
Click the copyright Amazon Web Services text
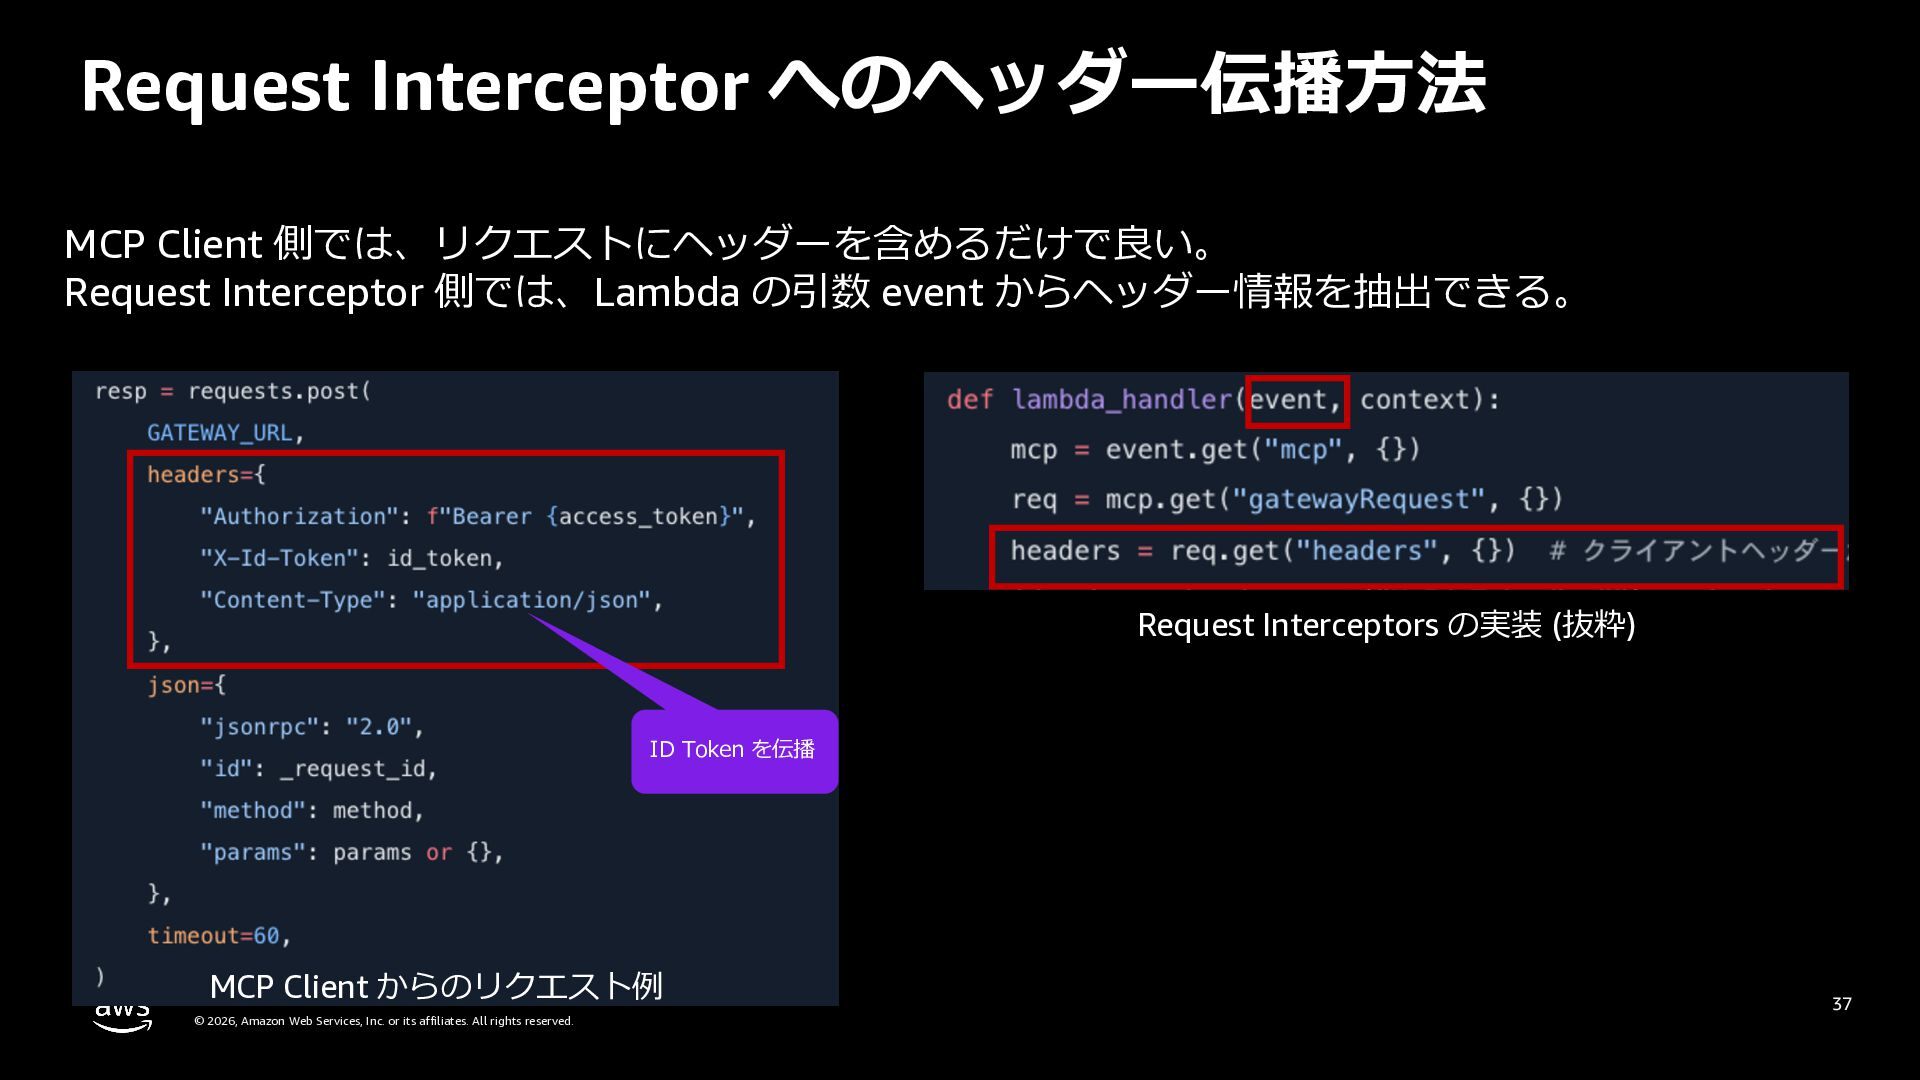point(383,1021)
